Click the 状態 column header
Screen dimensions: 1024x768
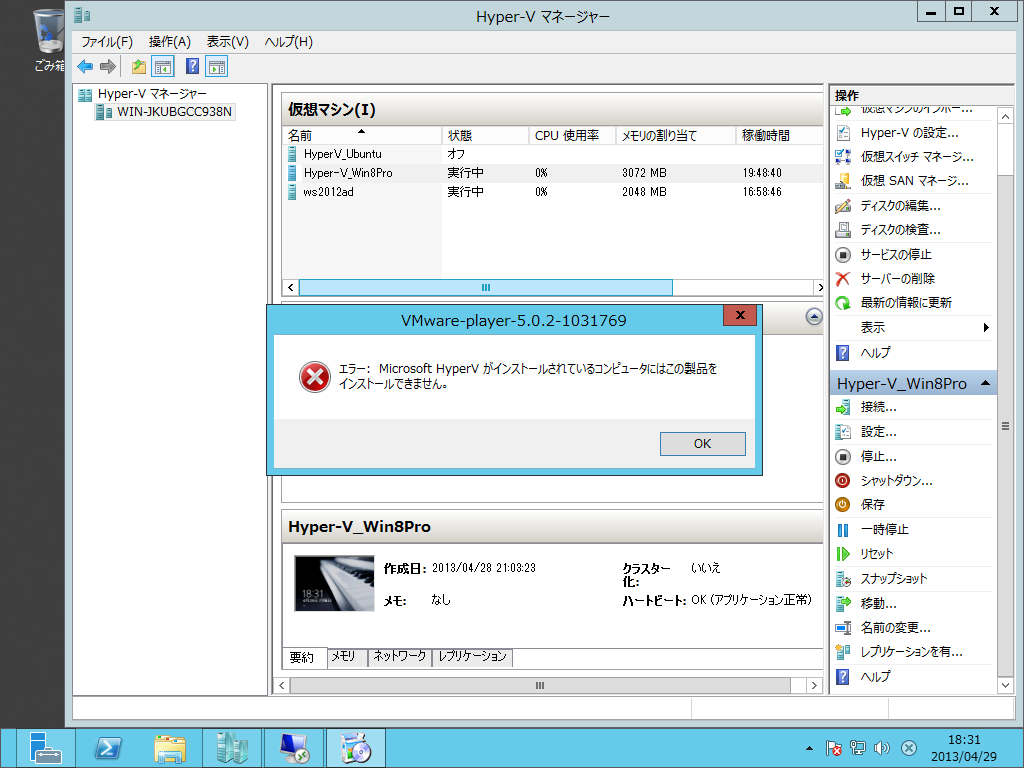[485, 136]
